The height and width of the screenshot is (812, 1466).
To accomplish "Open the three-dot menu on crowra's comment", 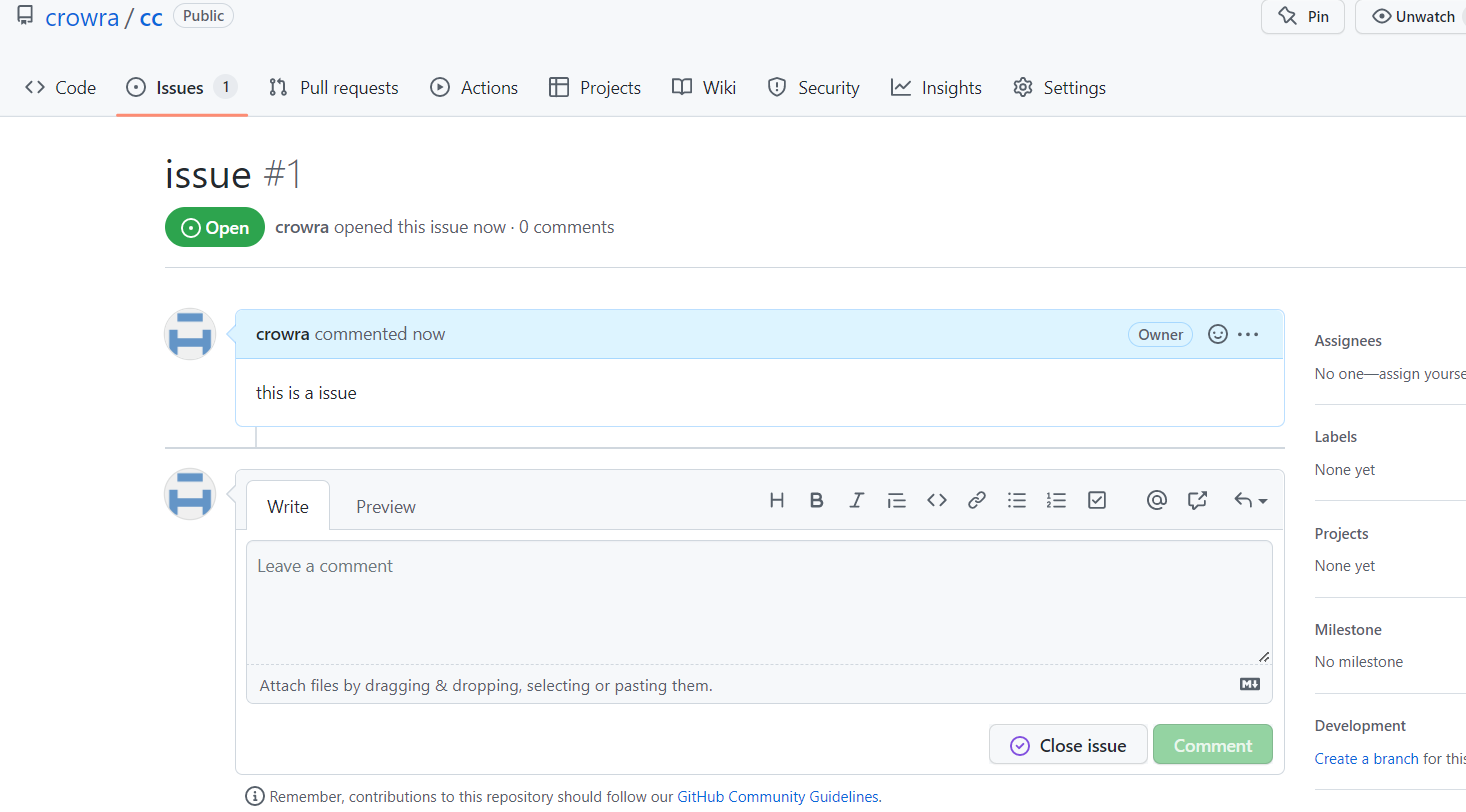I will point(1248,334).
